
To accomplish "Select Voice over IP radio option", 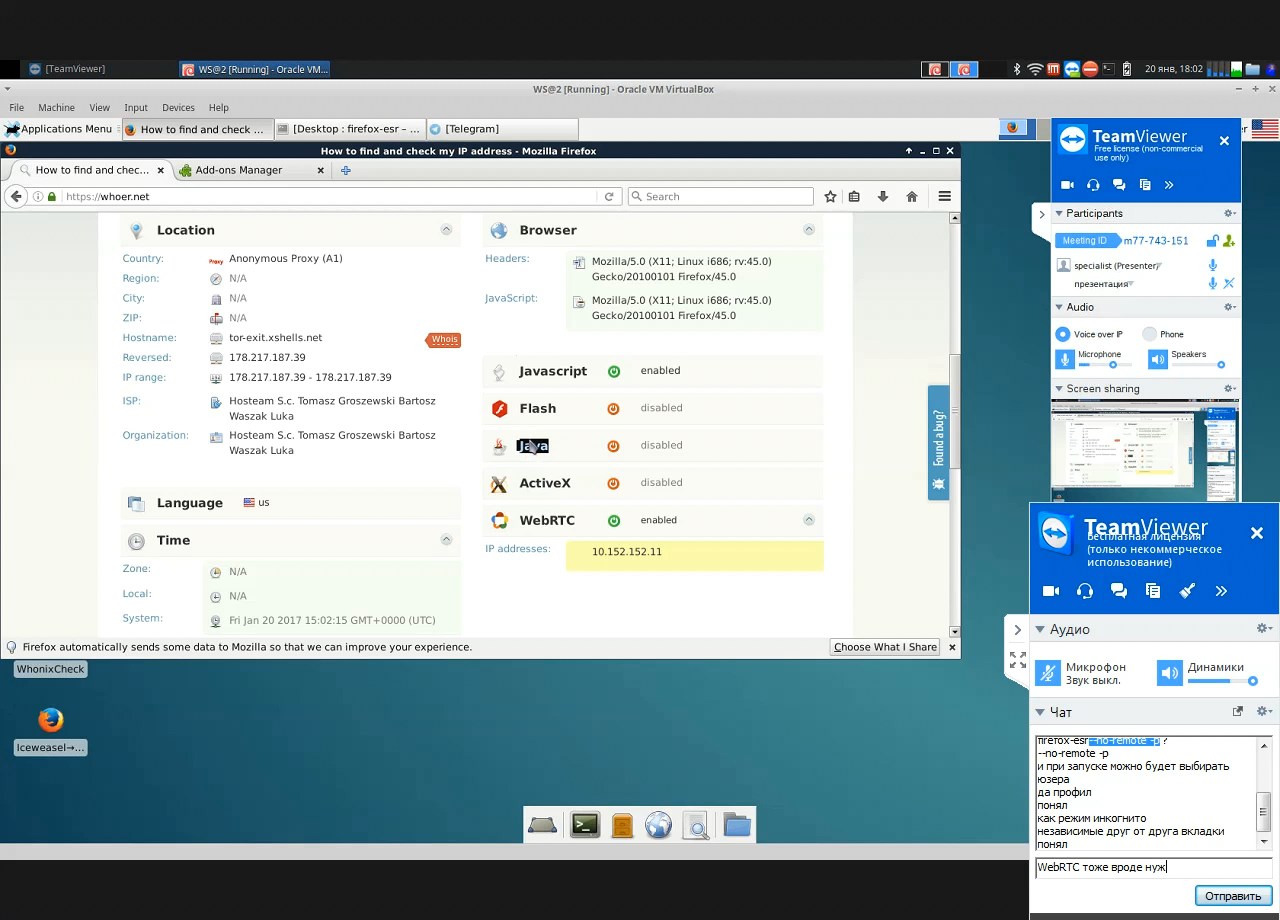I will tap(1063, 334).
